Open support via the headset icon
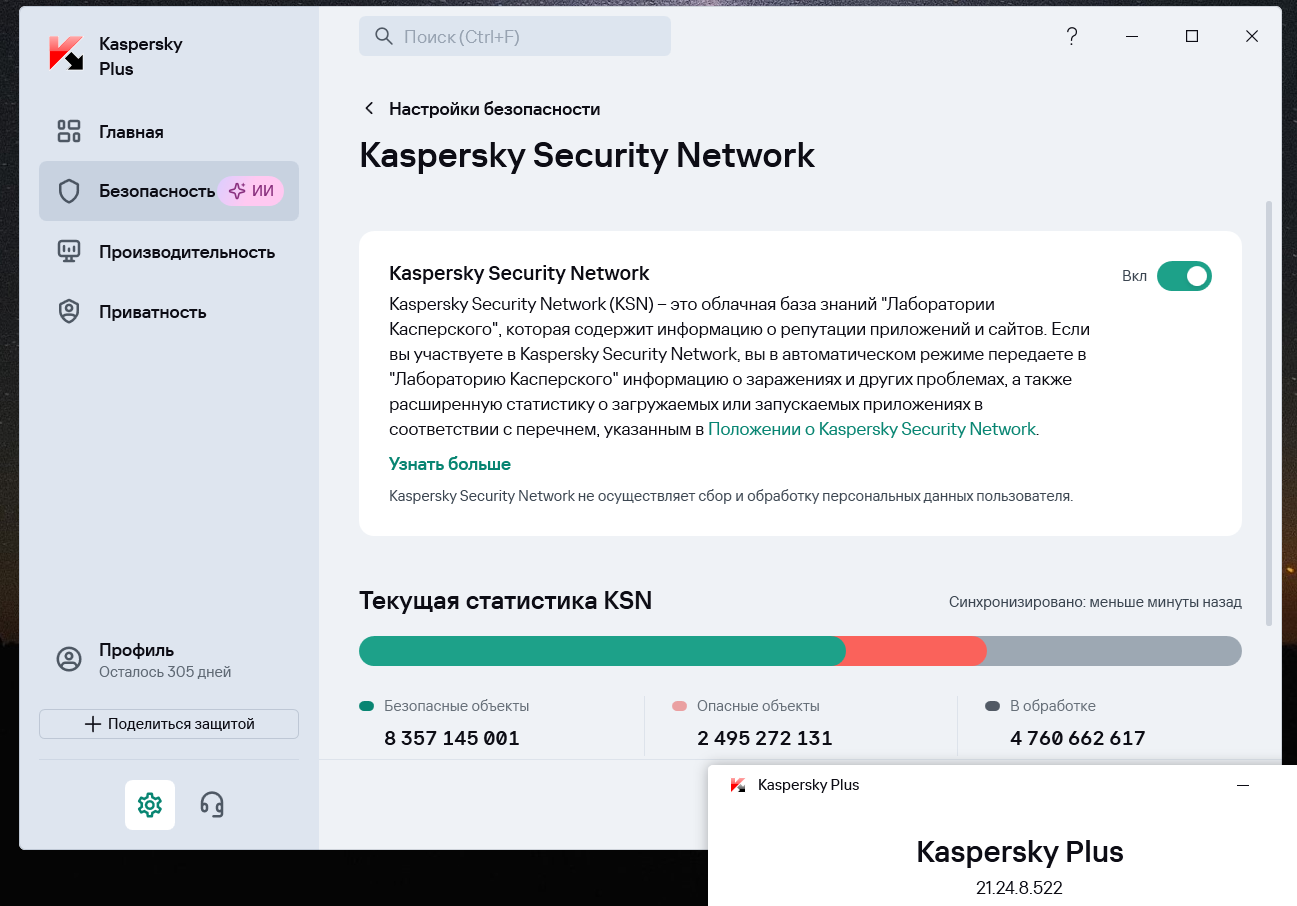1297x906 pixels. [x=212, y=804]
